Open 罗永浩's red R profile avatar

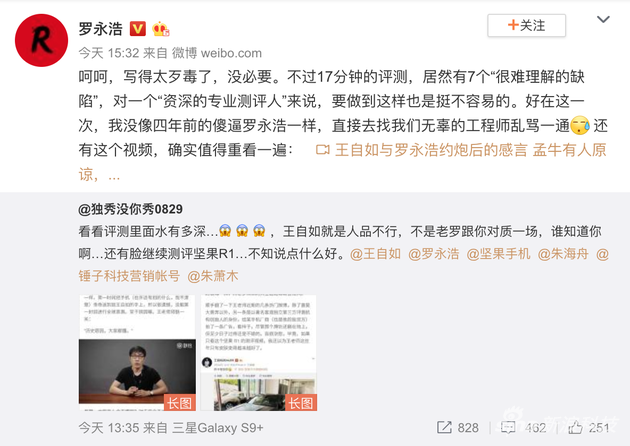click(x=41, y=40)
